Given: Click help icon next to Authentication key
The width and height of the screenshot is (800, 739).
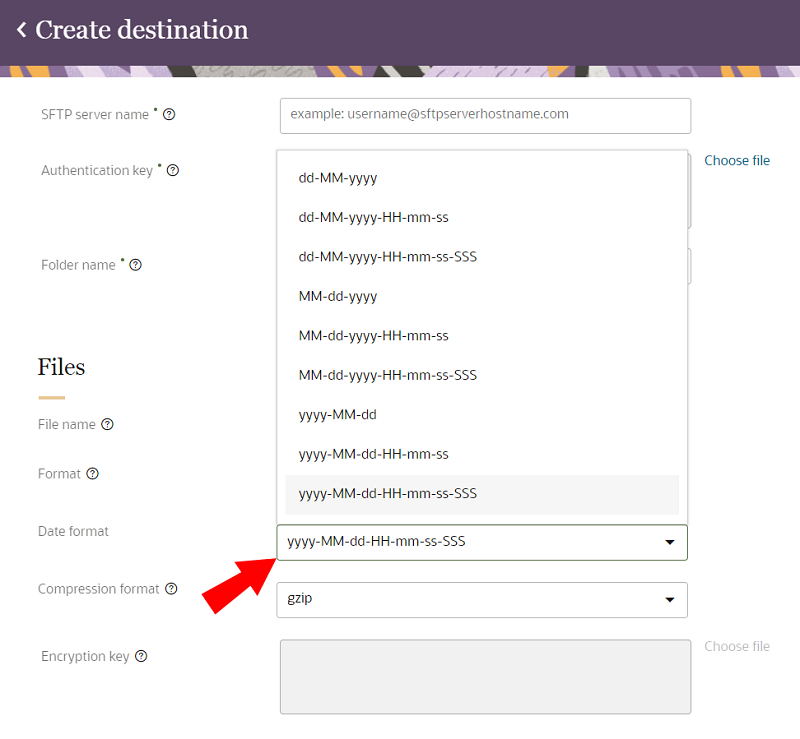Looking at the screenshot, I should click(x=172, y=171).
